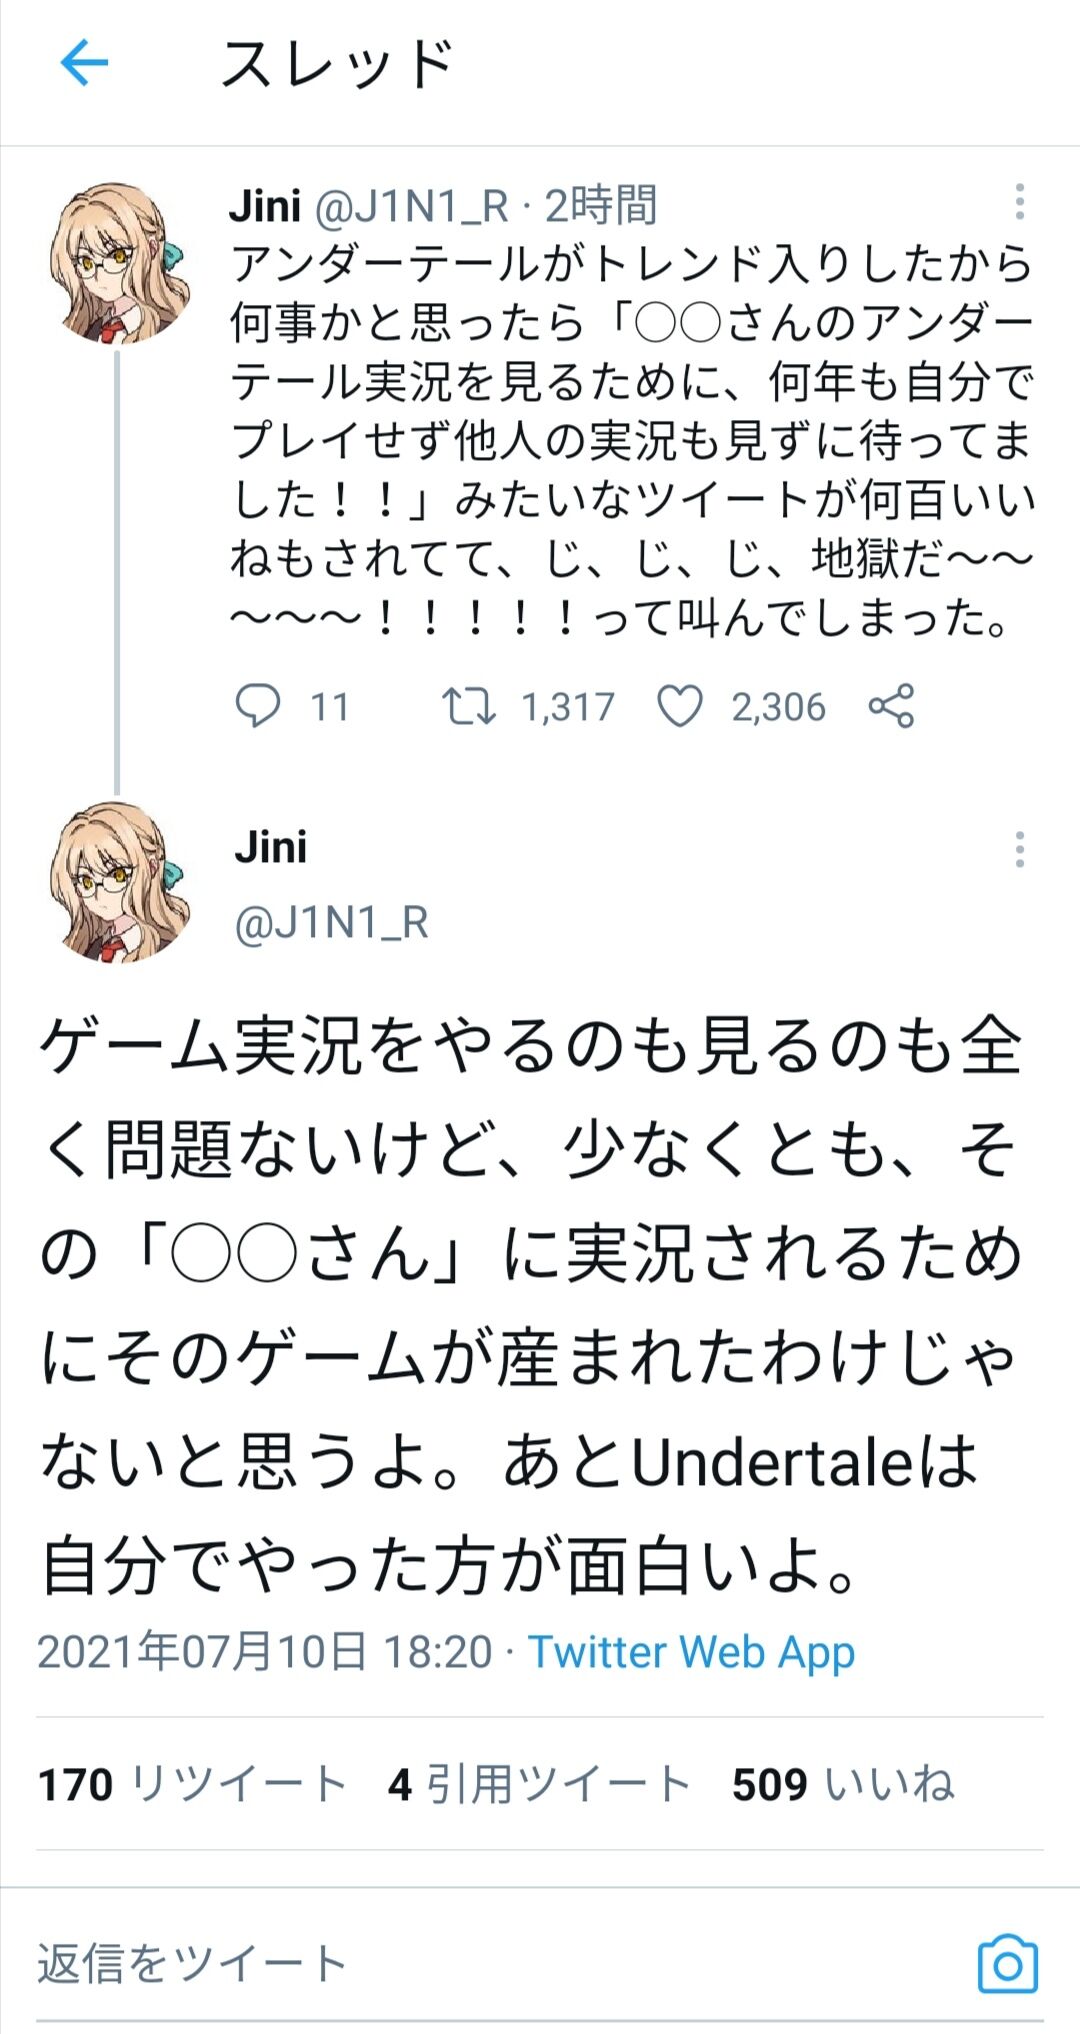Select the スレッド header title

coord(338,64)
